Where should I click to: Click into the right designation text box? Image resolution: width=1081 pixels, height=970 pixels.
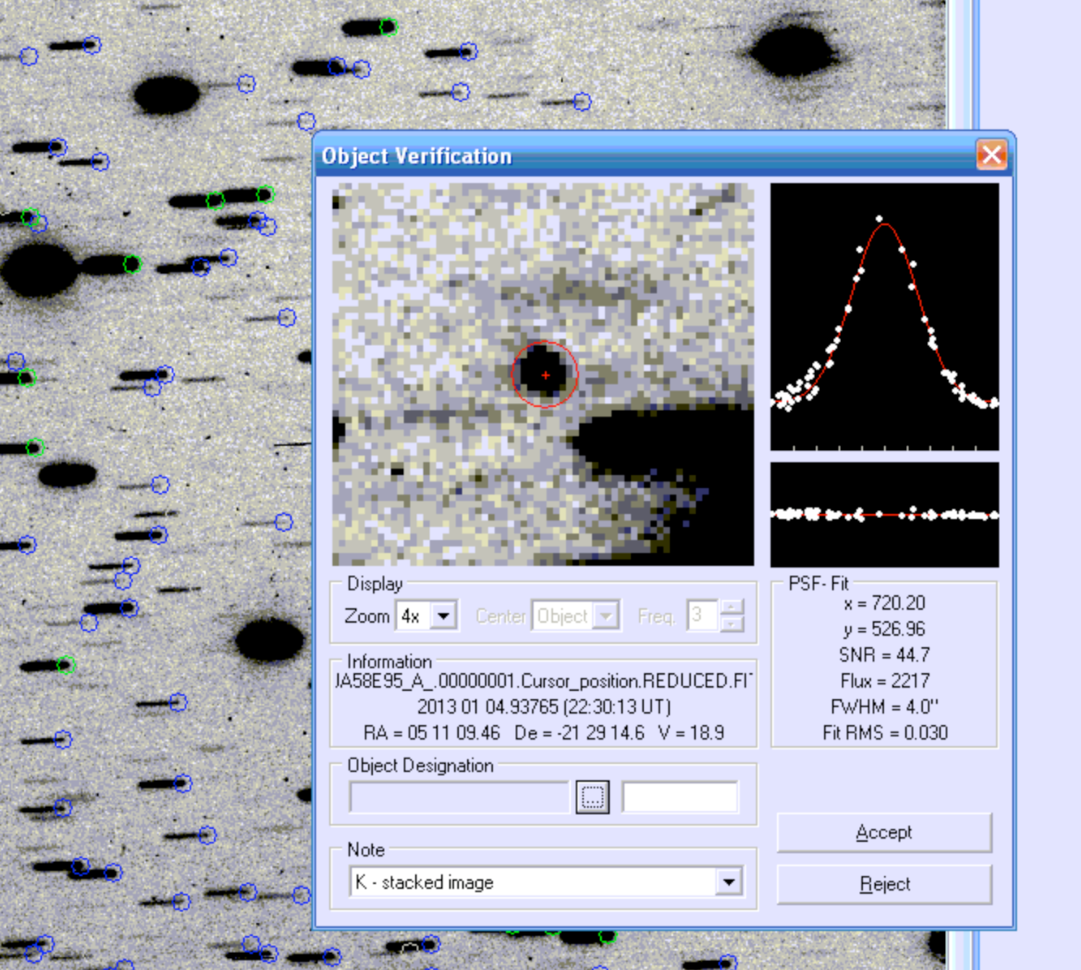[680, 796]
